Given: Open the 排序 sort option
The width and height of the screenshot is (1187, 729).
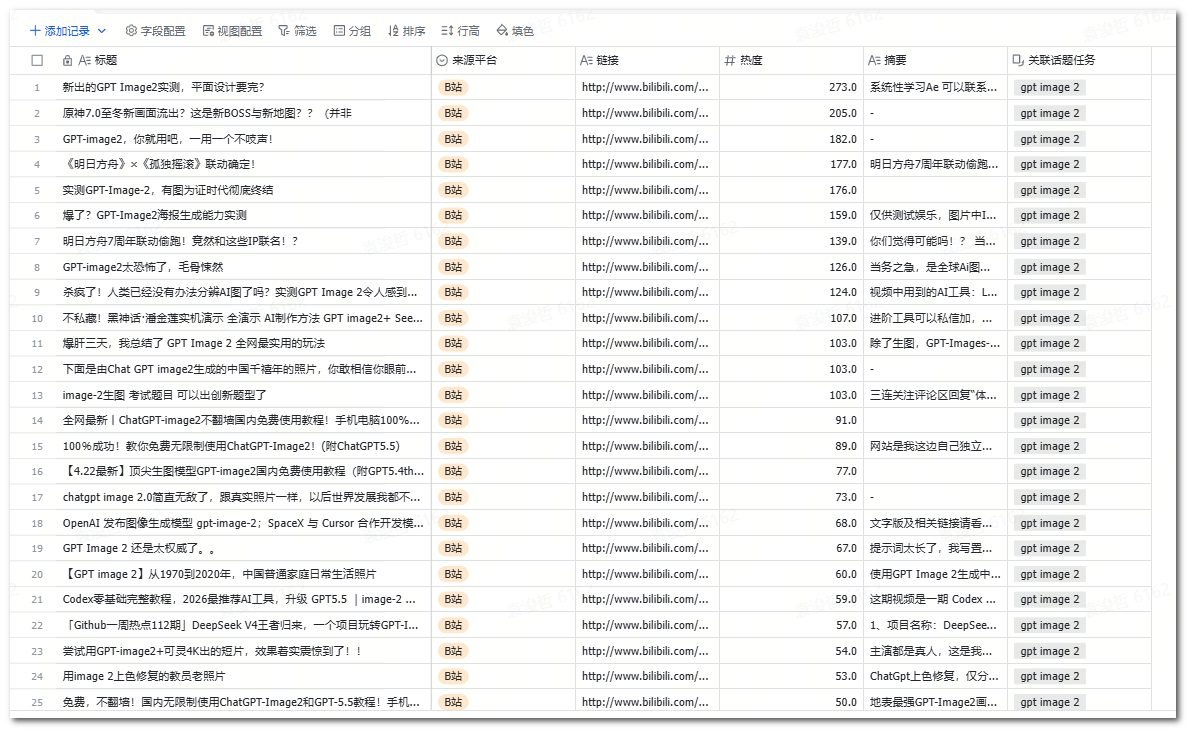Looking at the screenshot, I should 407,31.
